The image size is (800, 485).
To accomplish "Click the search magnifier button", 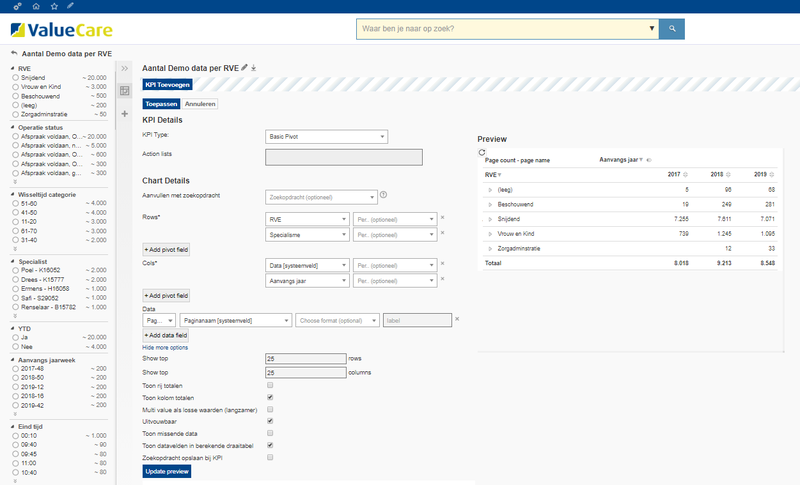I will coord(673,29).
